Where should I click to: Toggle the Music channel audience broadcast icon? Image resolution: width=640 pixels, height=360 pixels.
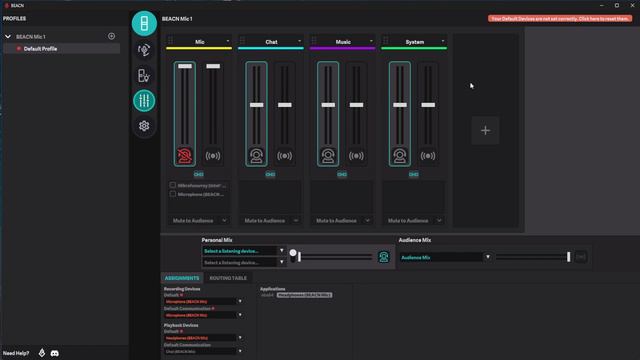(356, 156)
